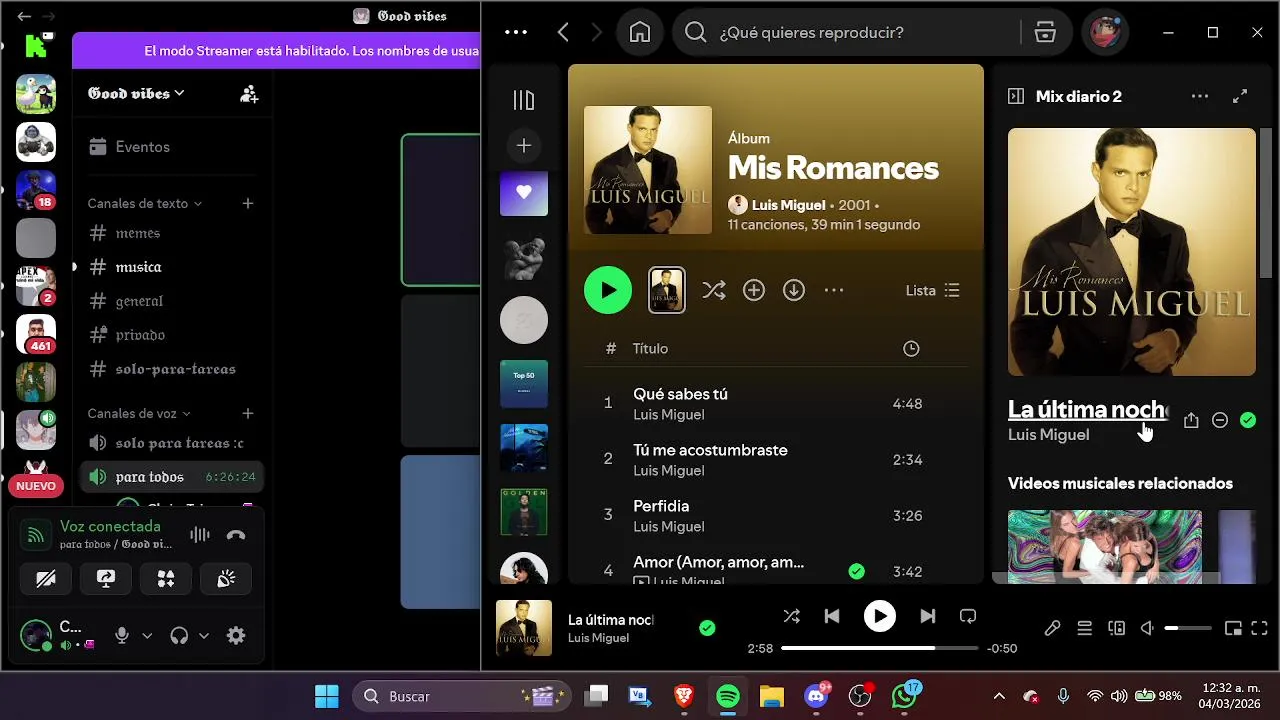Open Lista view dropdown

(x=933, y=290)
